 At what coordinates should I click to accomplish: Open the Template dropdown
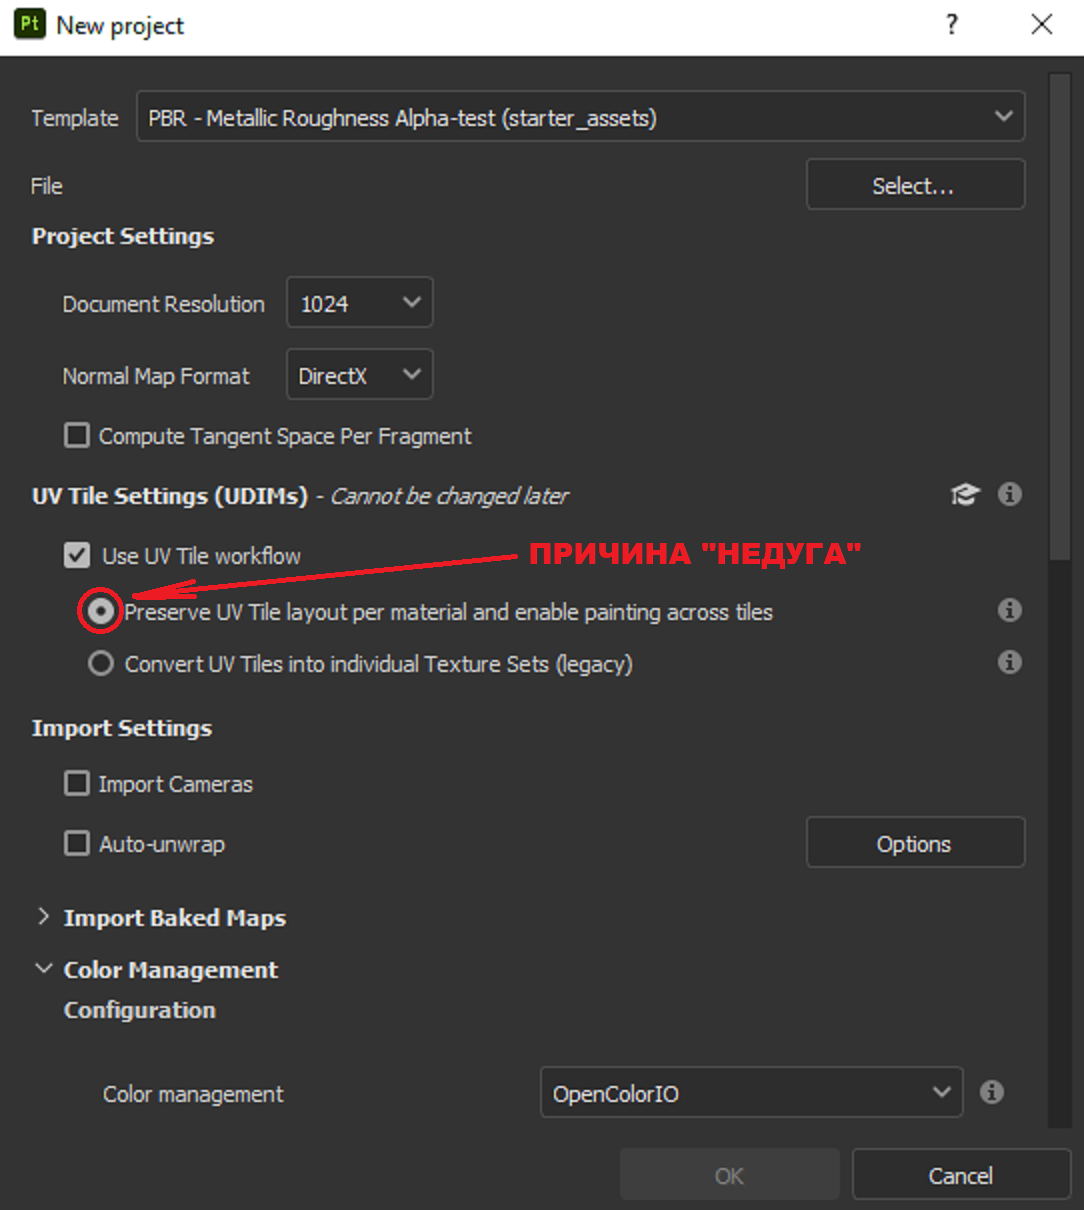[581, 117]
